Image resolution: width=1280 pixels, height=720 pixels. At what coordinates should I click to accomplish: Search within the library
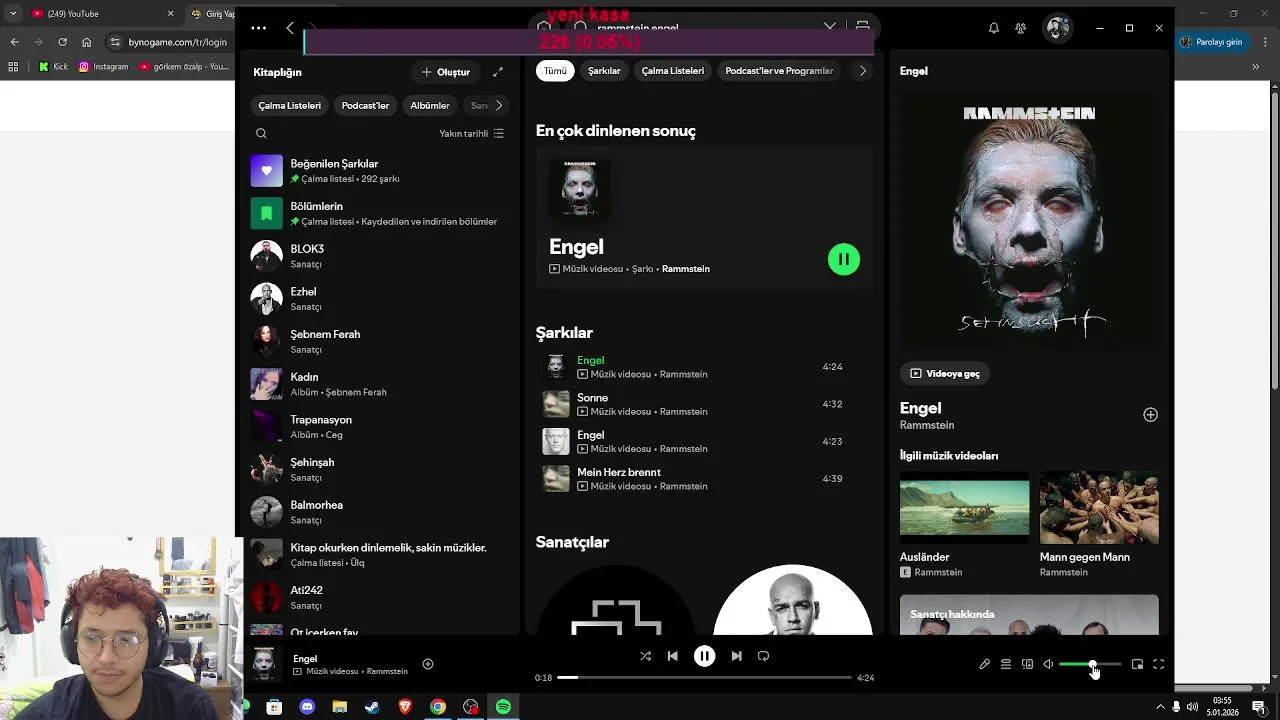pyautogui.click(x=261, y=133)
